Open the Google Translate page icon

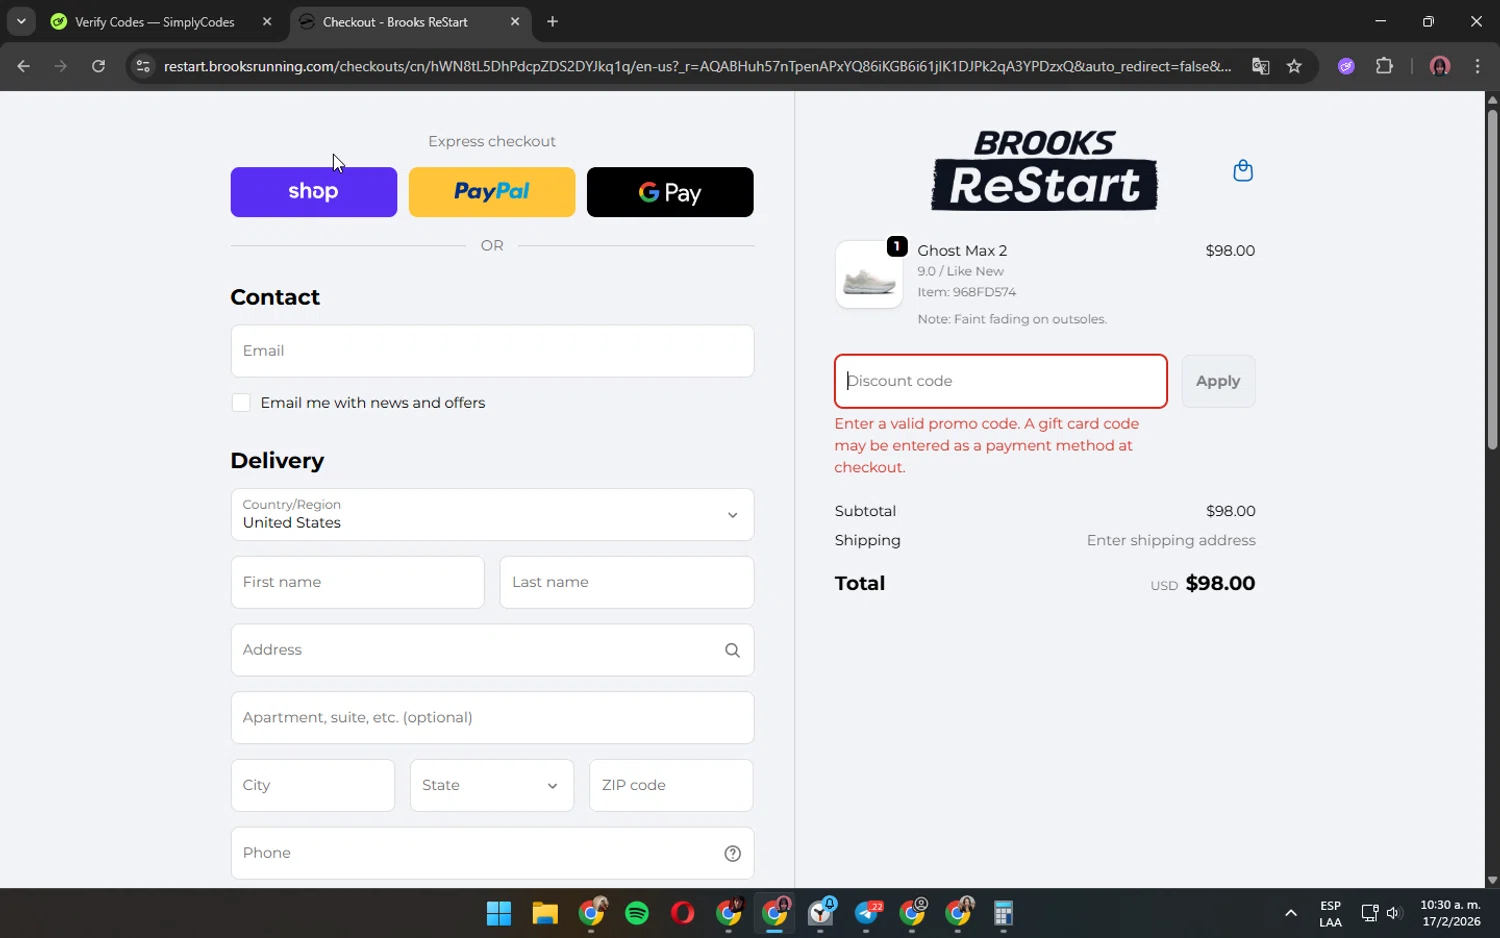[x=1260, y=66]
